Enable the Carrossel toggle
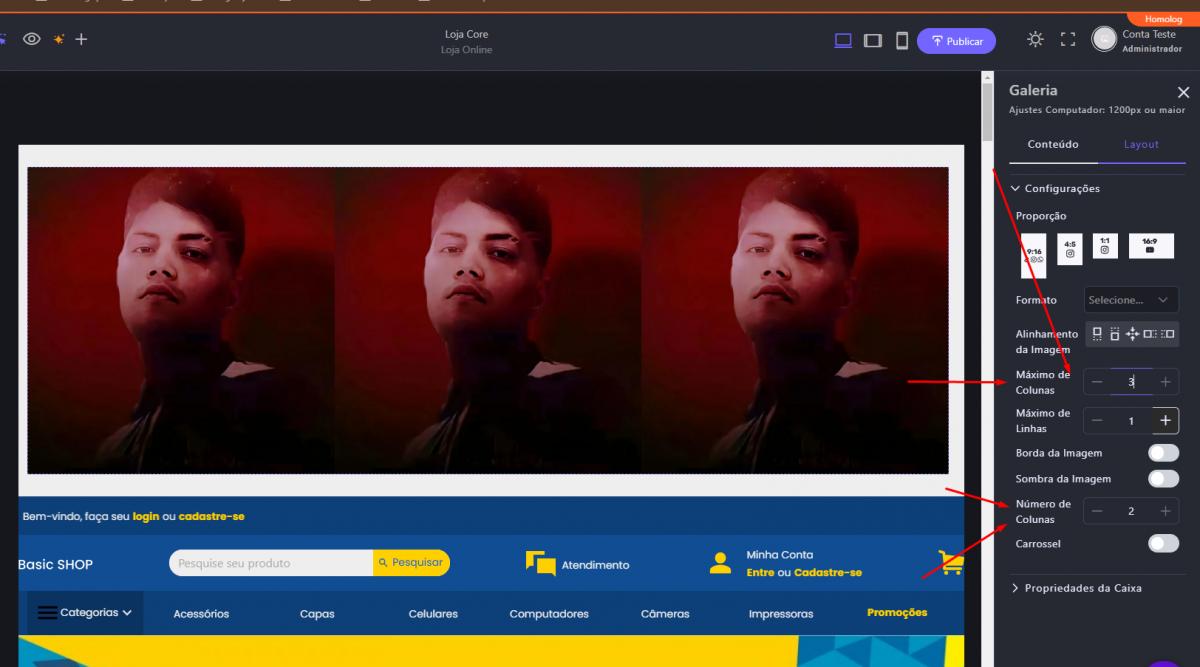The image size is (1200, 667). coord(1163,544)
